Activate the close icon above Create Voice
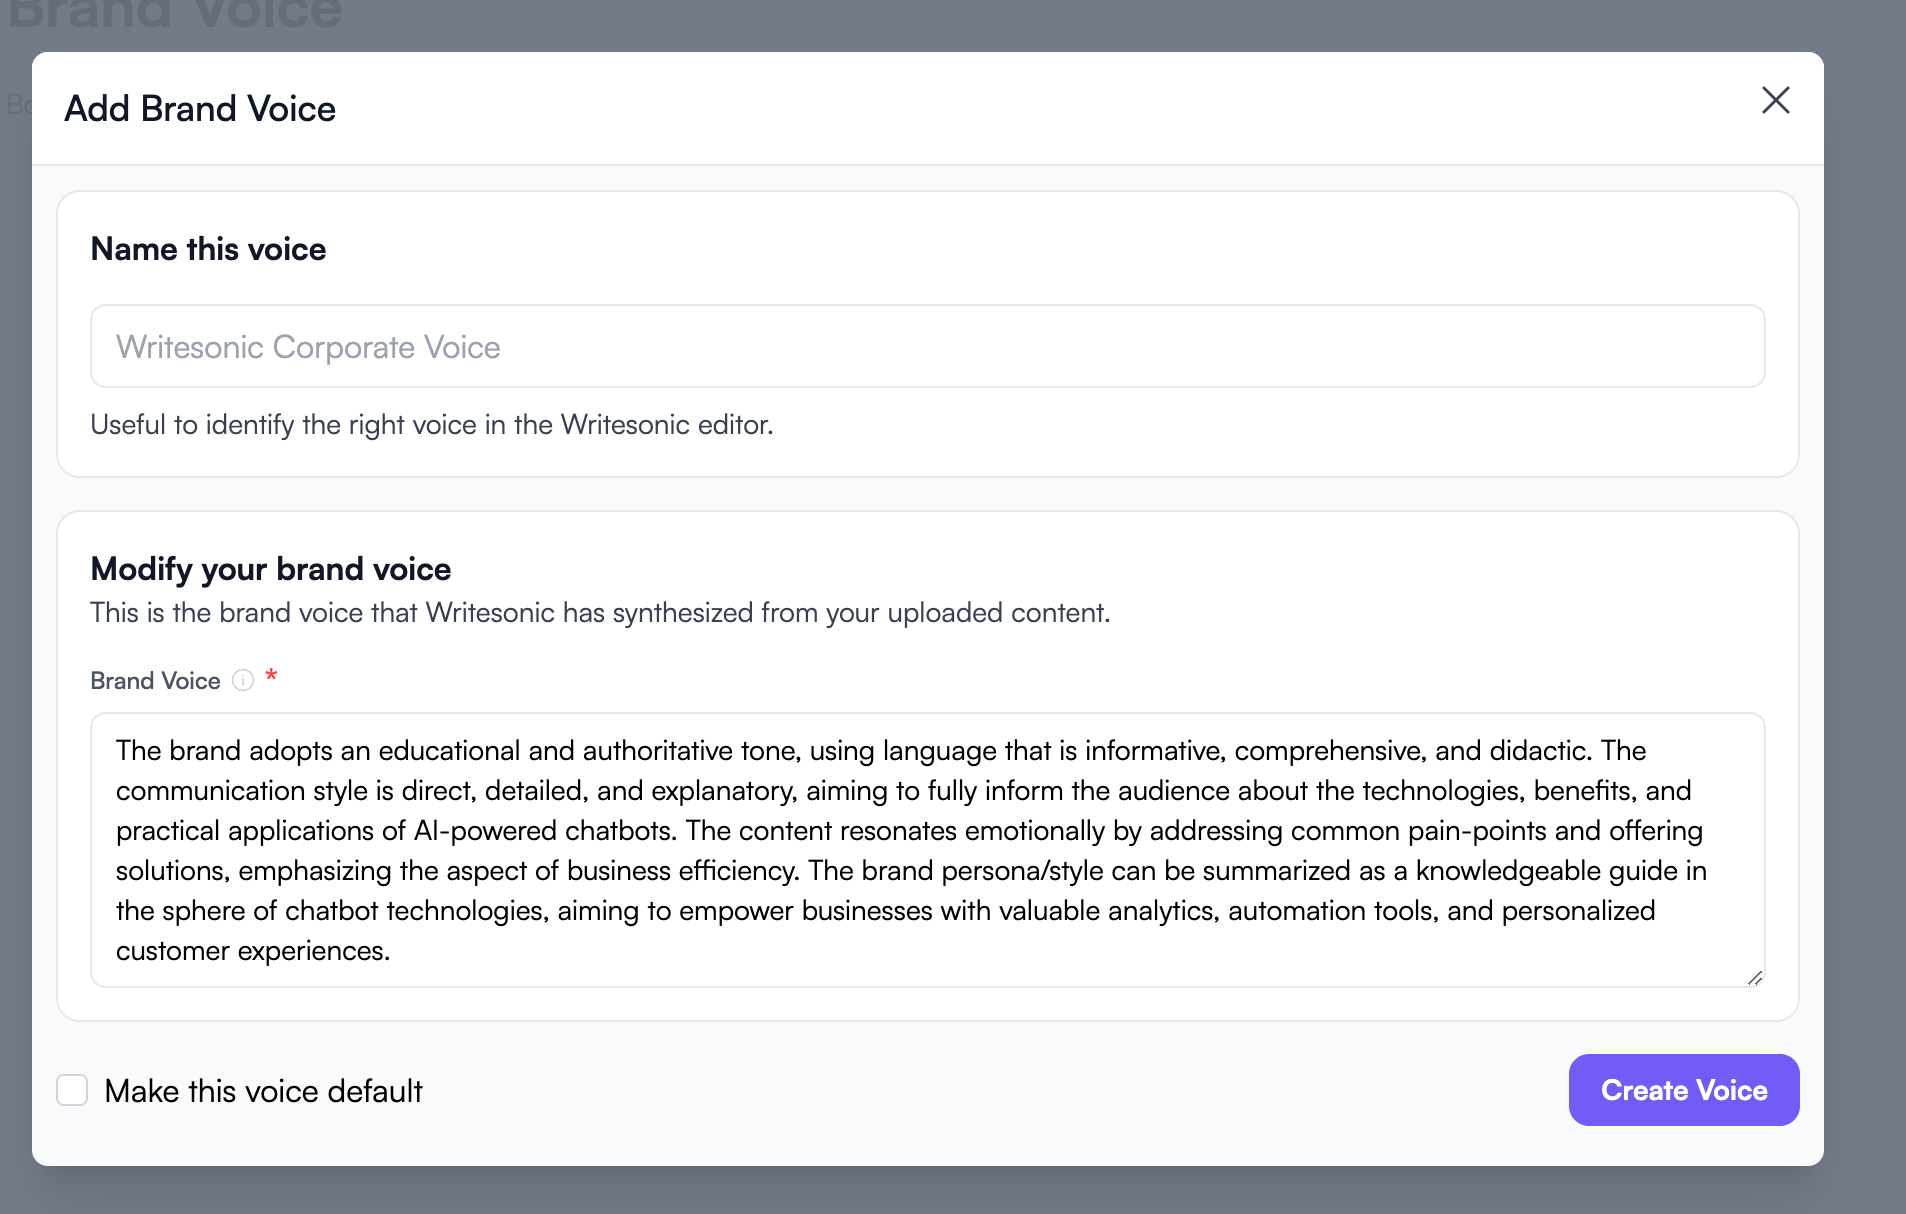1906x1214 pixels. (1775, 100)
